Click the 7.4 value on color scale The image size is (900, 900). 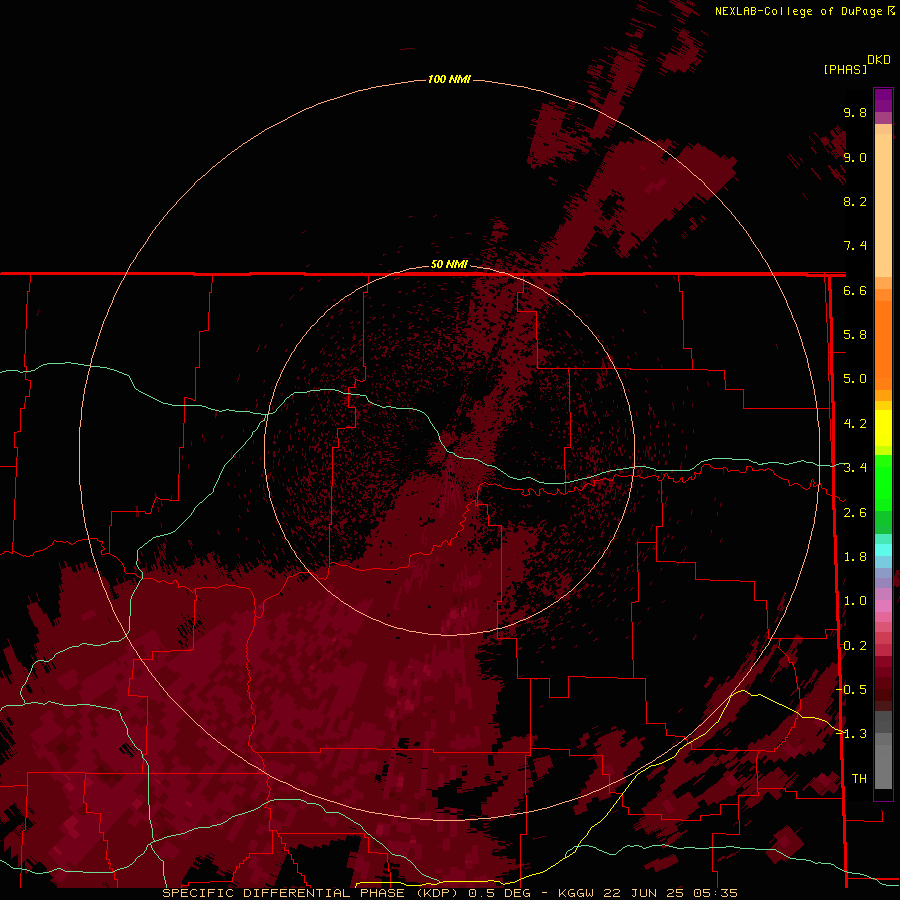click(x=855, y=246)
